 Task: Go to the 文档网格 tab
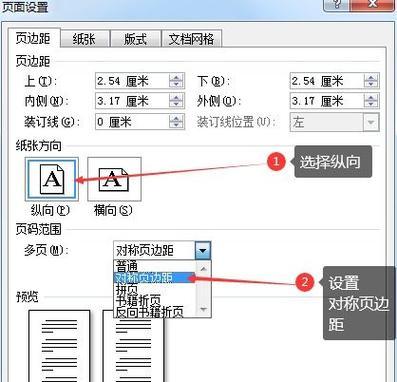click(x=191, y=39)
